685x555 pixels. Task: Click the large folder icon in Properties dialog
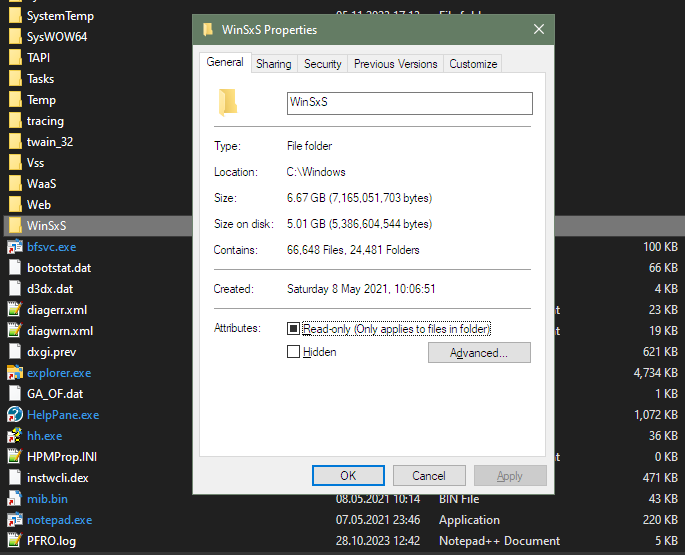(228, 103)
